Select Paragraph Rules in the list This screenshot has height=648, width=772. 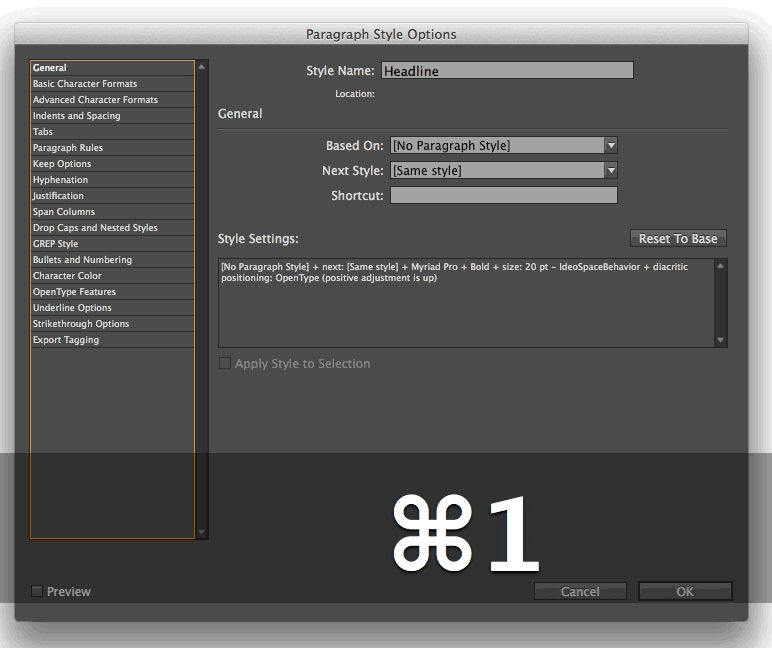68,148
